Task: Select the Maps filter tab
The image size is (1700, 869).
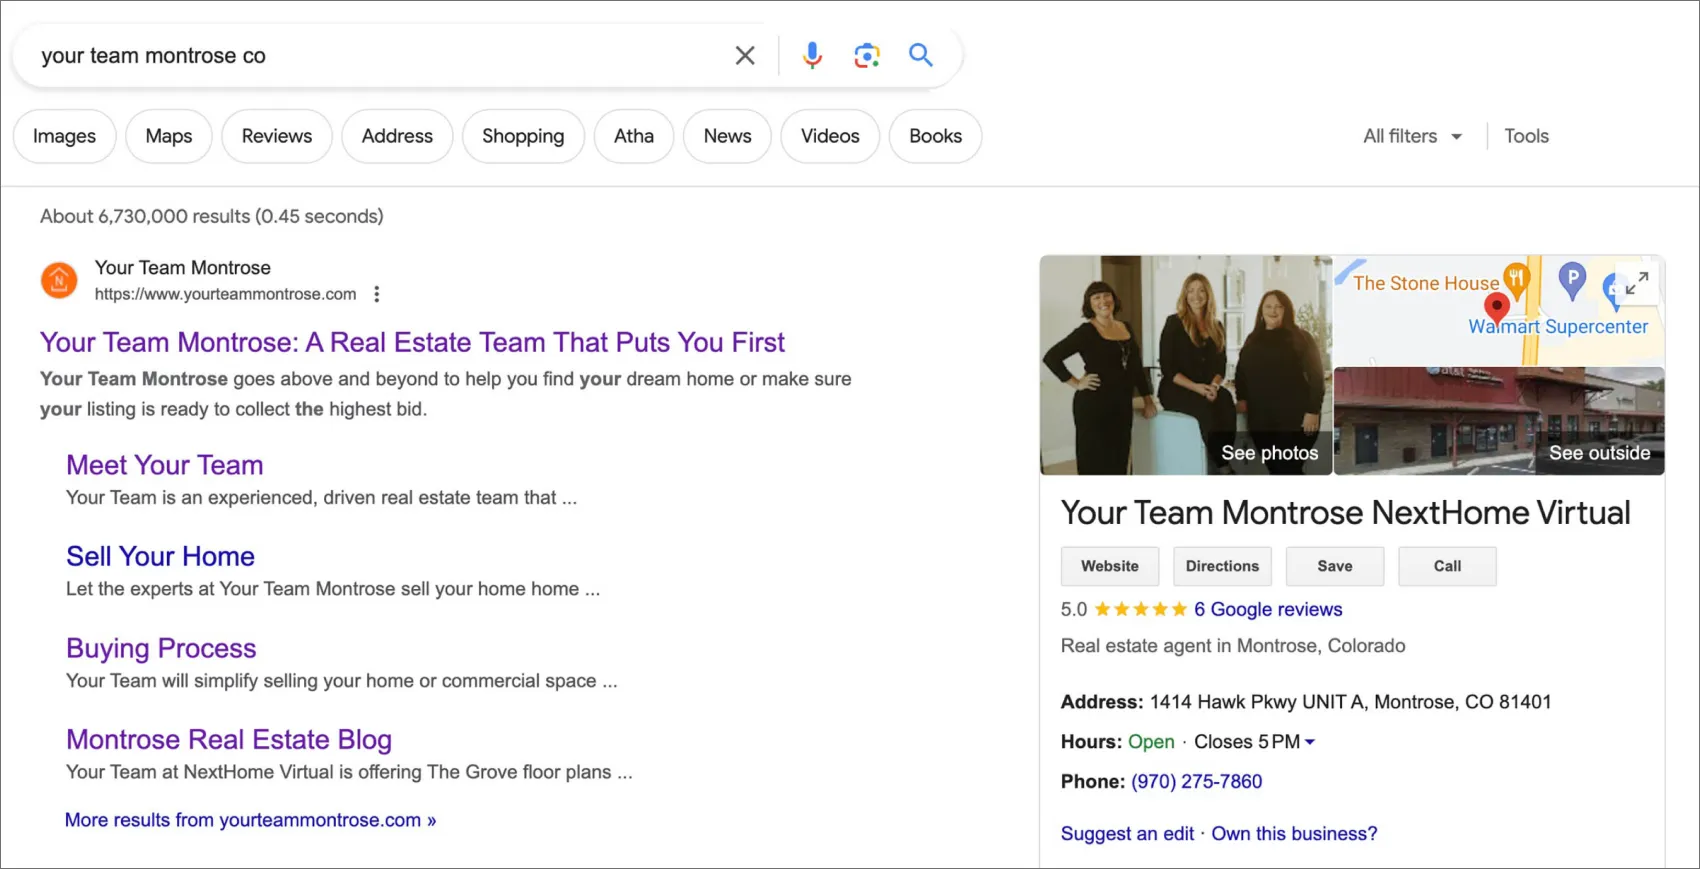Action: tap(169, 136)
